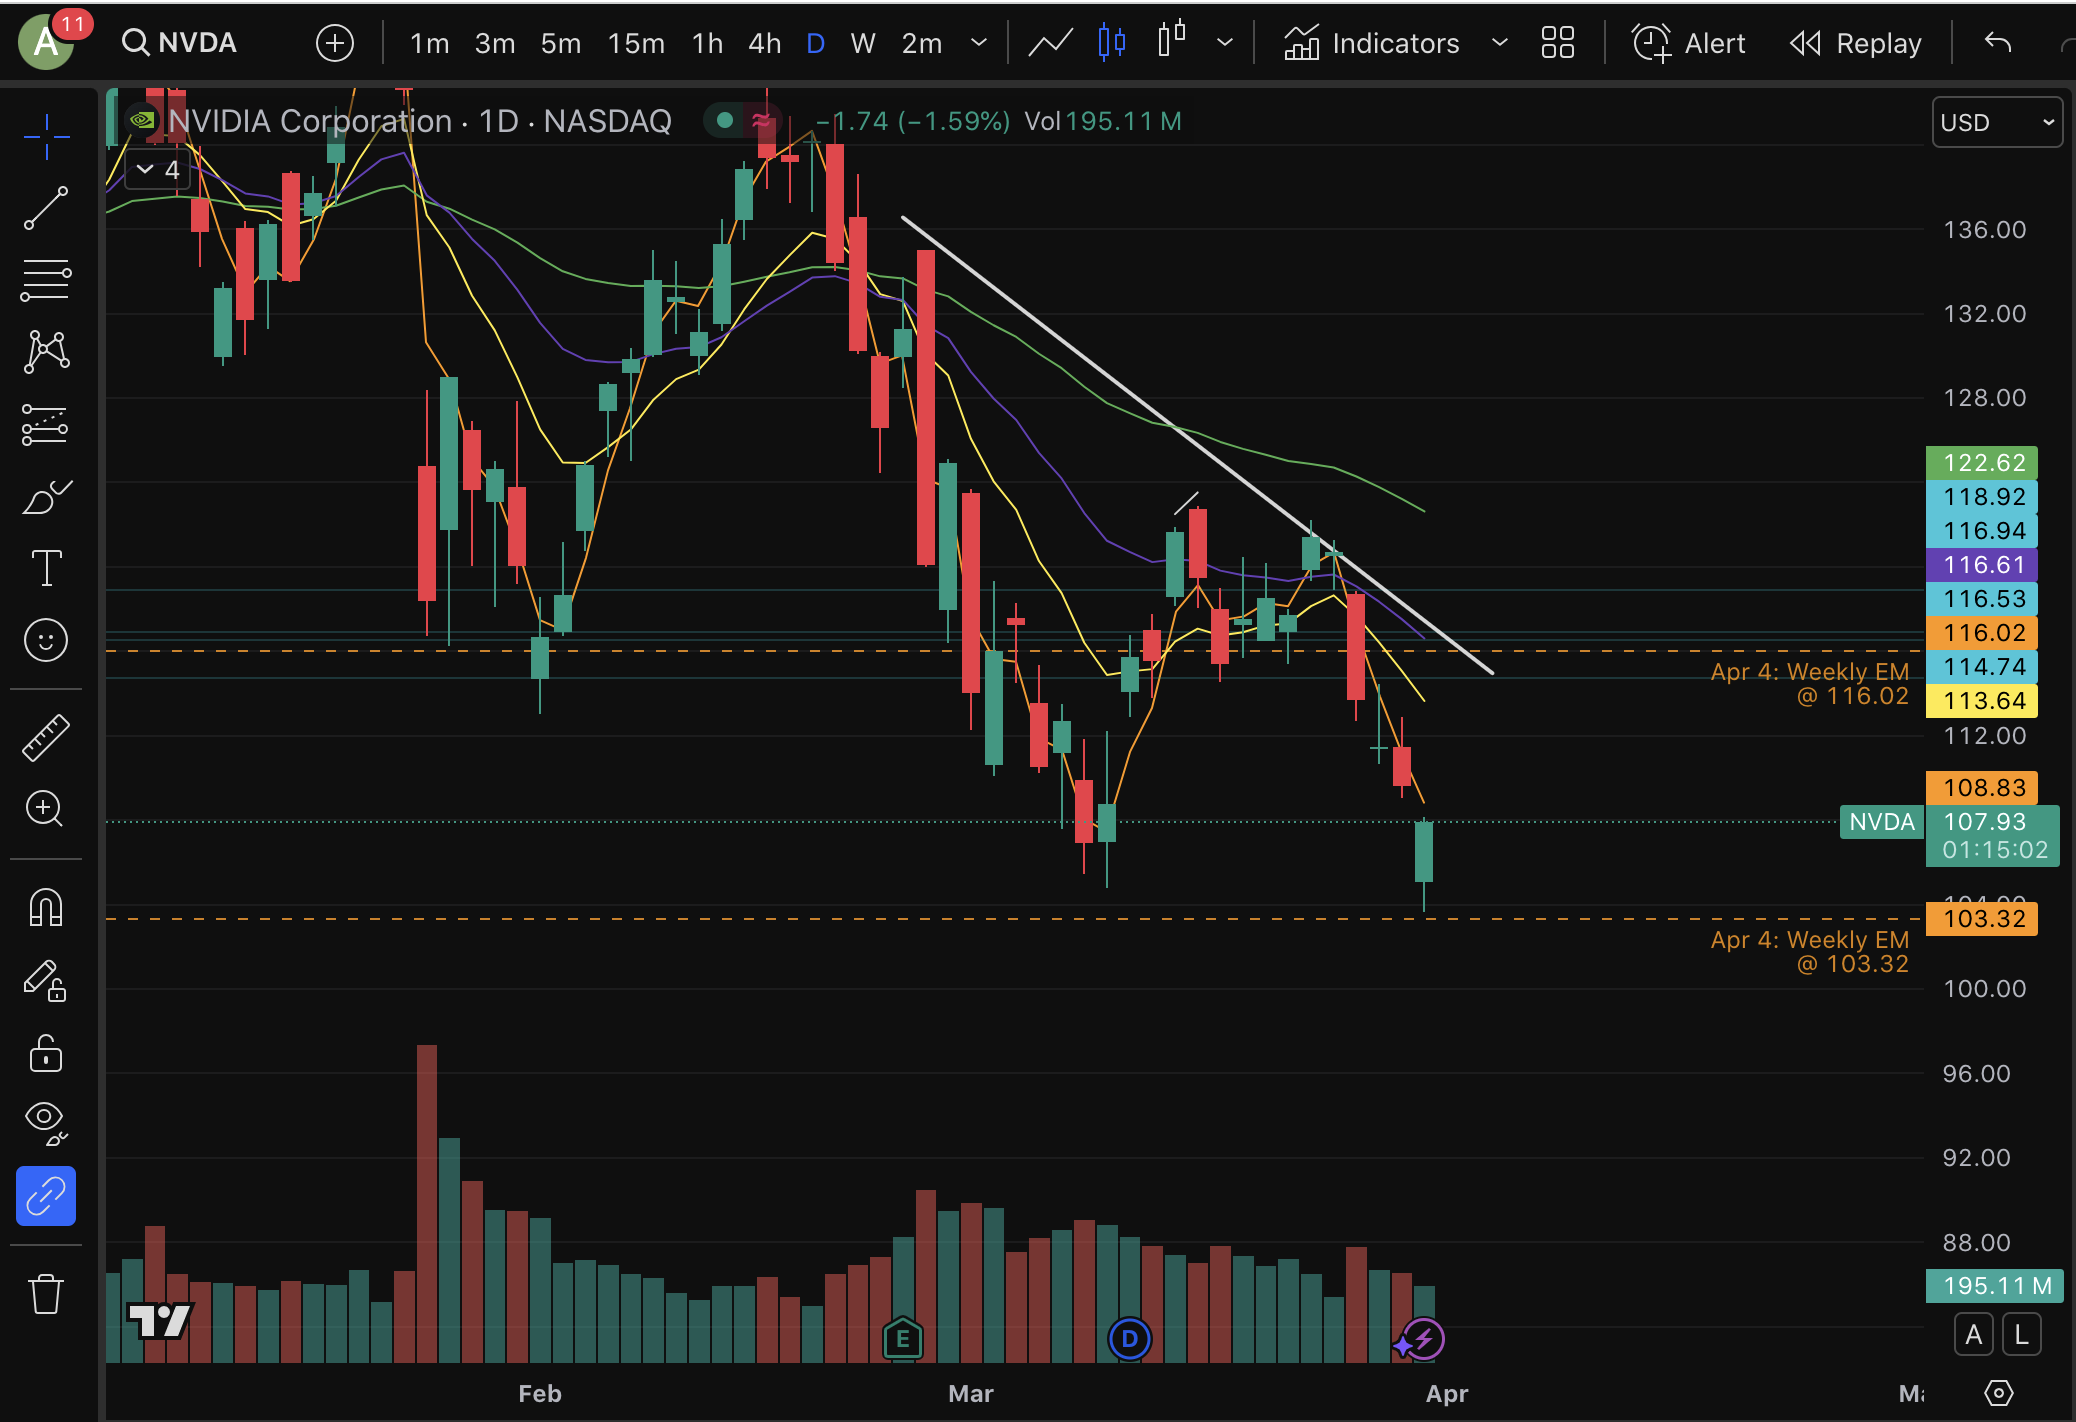Switch to 4h timeframe
2076x1422 pixels.
(x=765, y=43)
